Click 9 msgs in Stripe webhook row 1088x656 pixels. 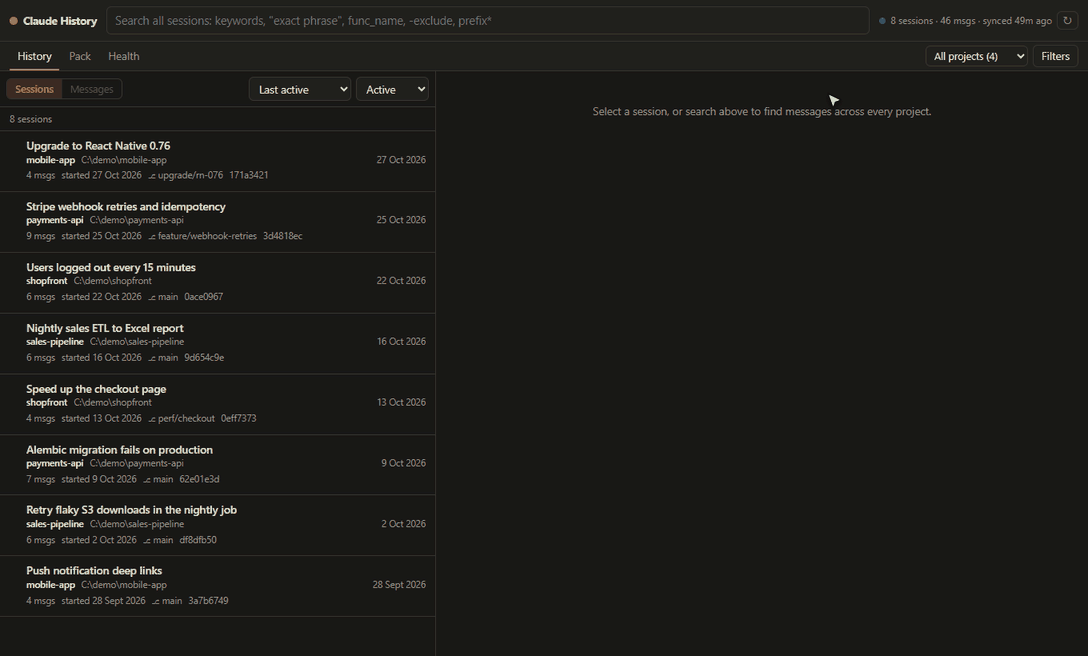(x=40, y=237)
